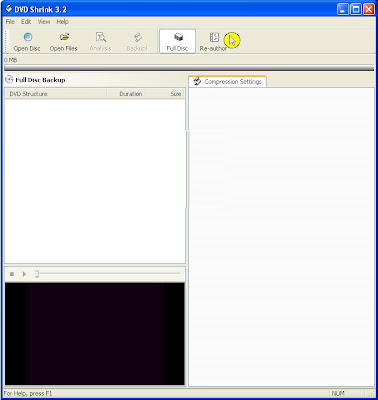The height and width of the screenshot is (400, 378).
Task: Open Disc from the toolbar
Action: pyautogui.click(x=27, y=42)
